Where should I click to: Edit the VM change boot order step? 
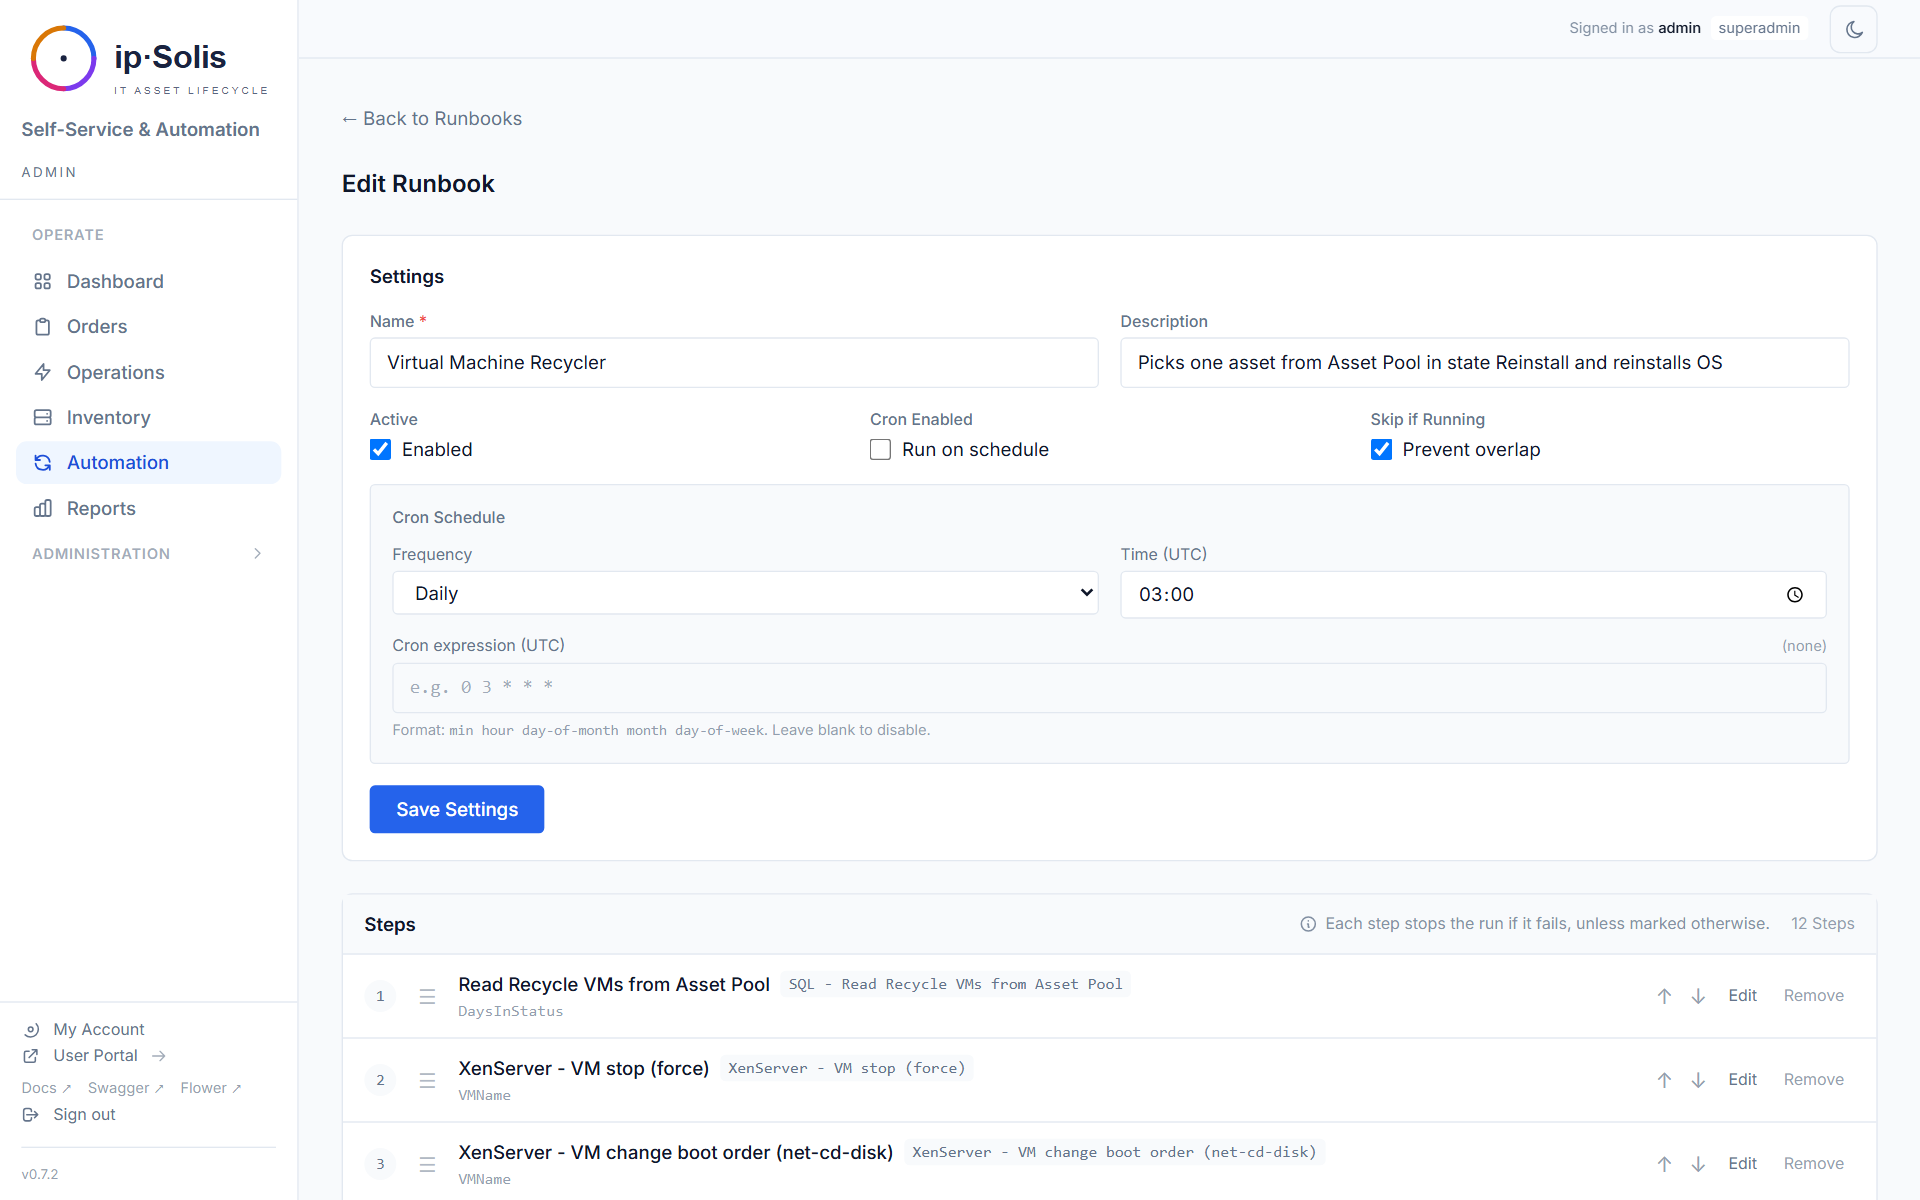pos(1742,1164)
